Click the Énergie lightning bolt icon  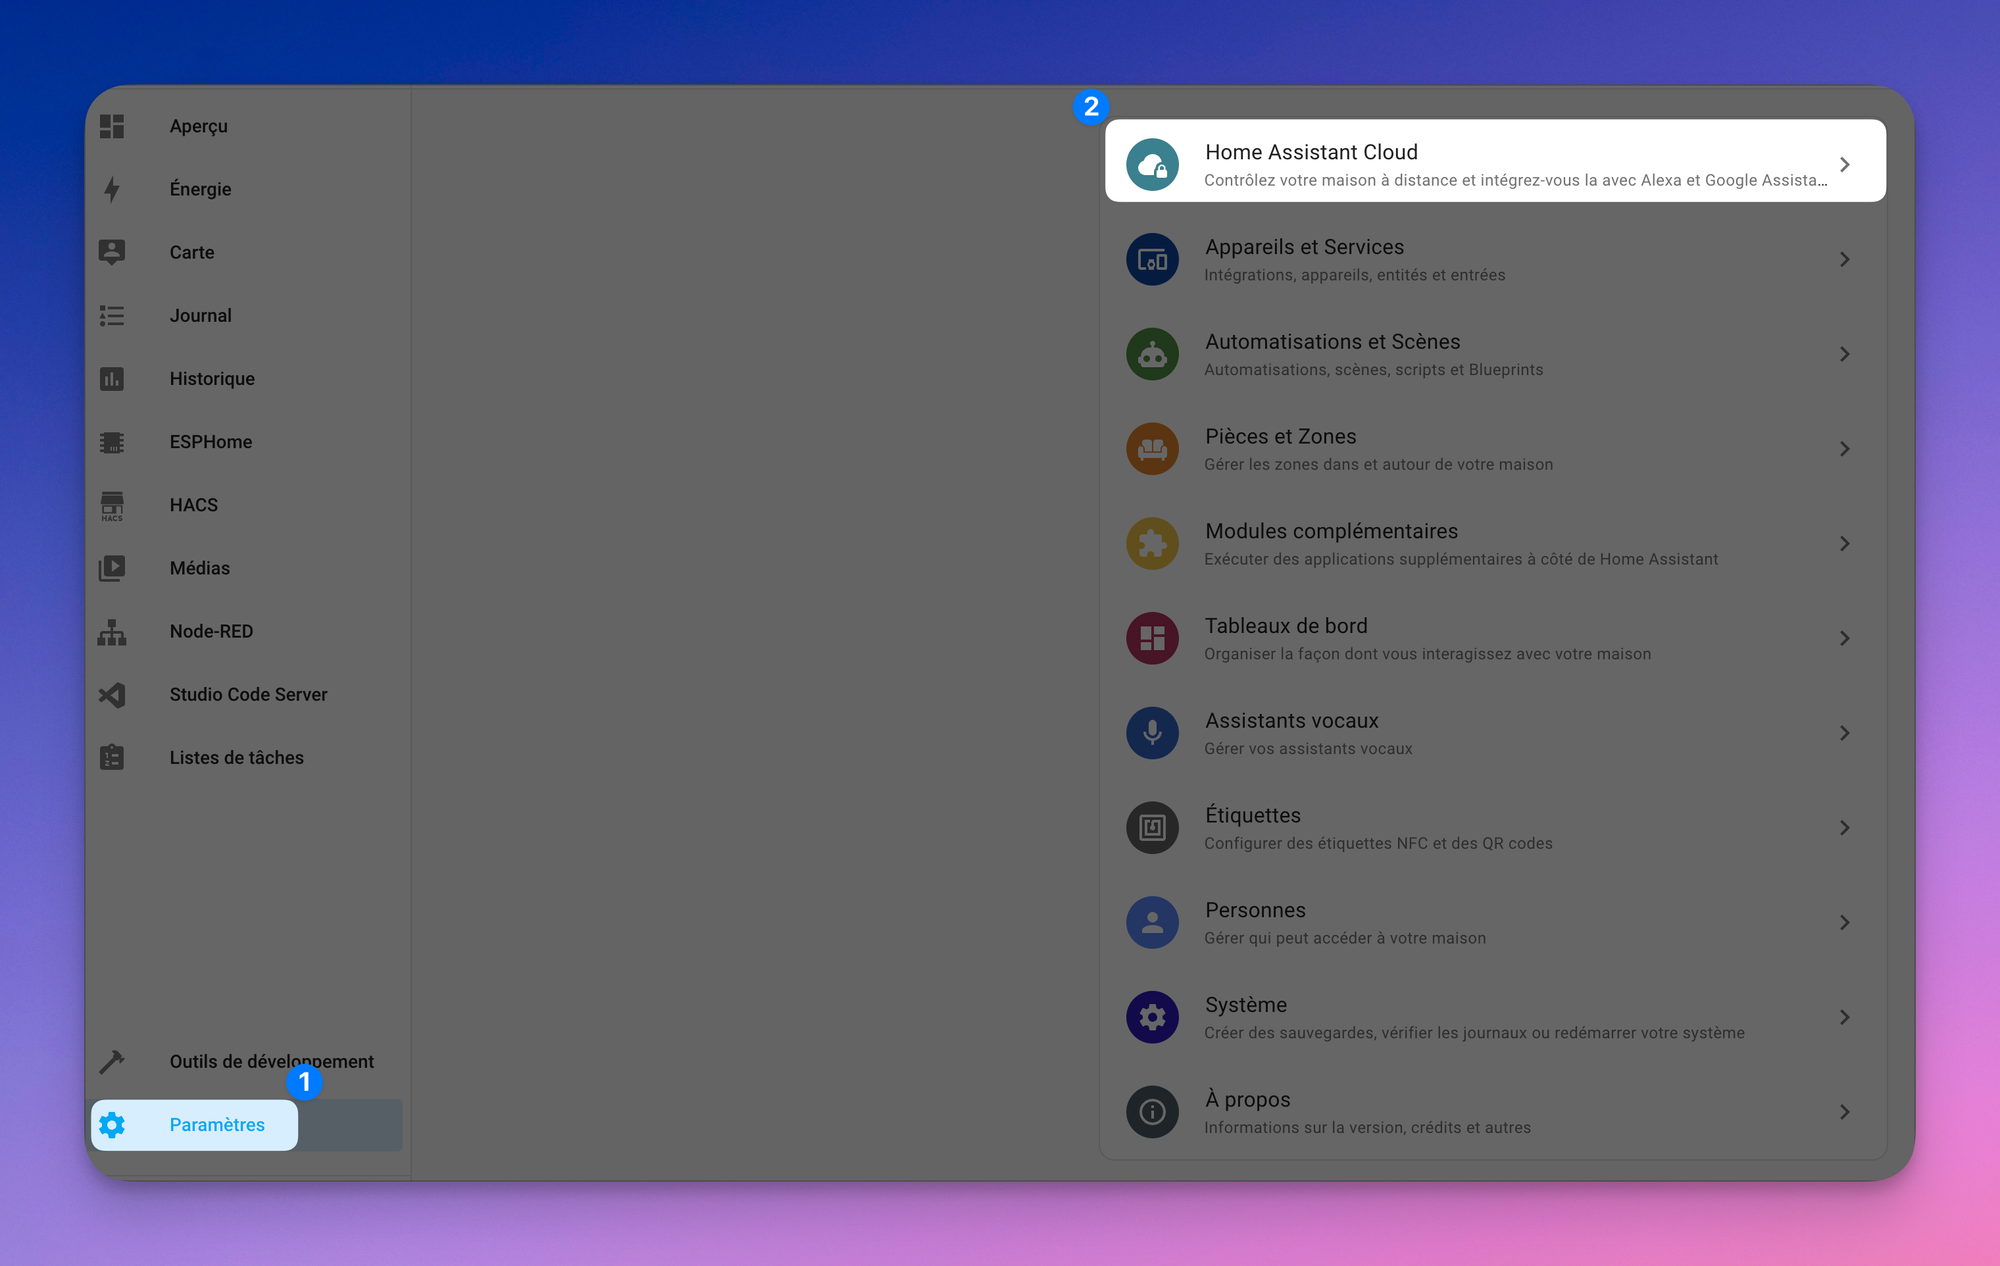click(112, 189)
